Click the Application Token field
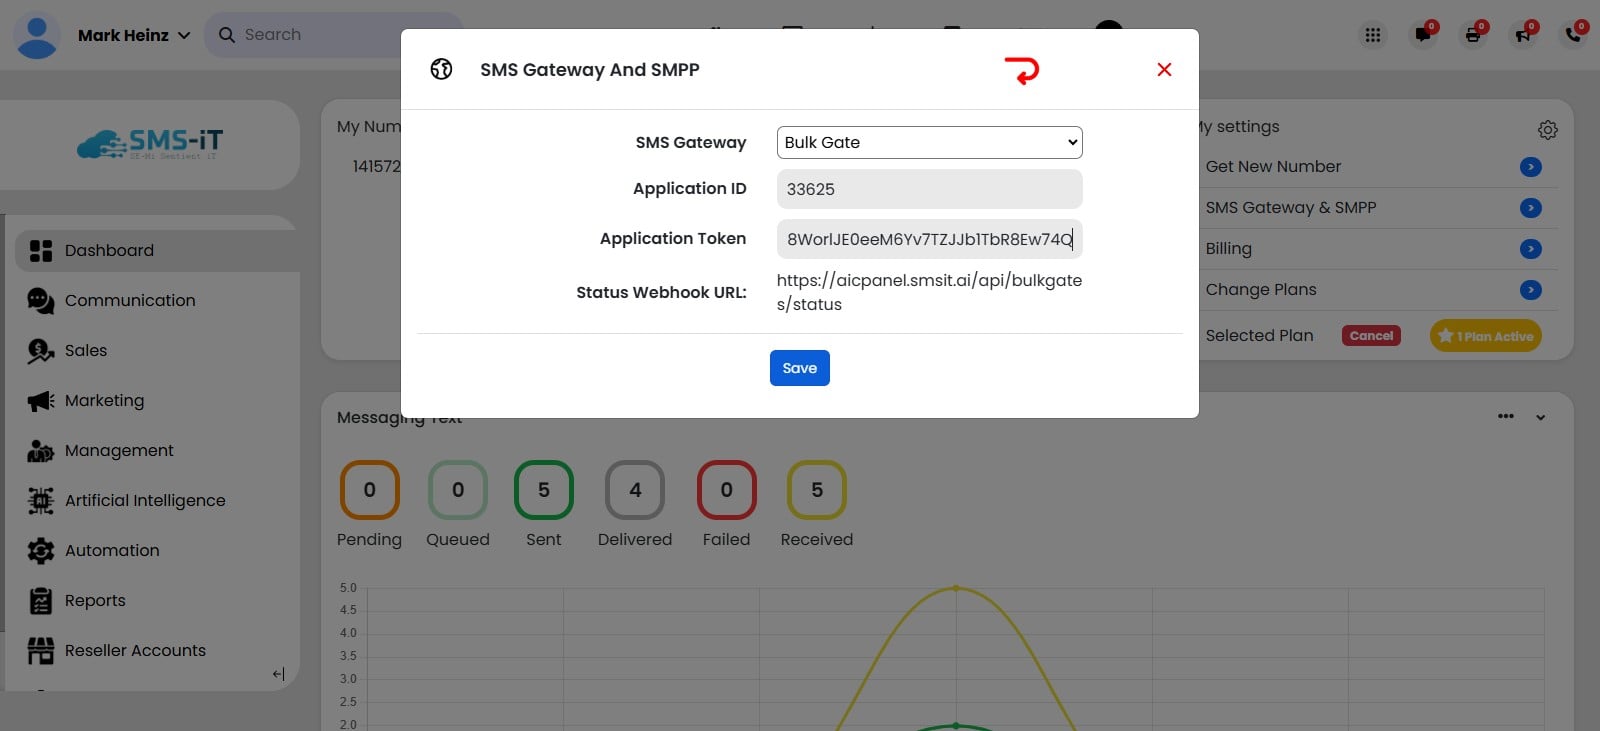The width and height of the screenshot is (1600, 731). (x=929, y=239)
